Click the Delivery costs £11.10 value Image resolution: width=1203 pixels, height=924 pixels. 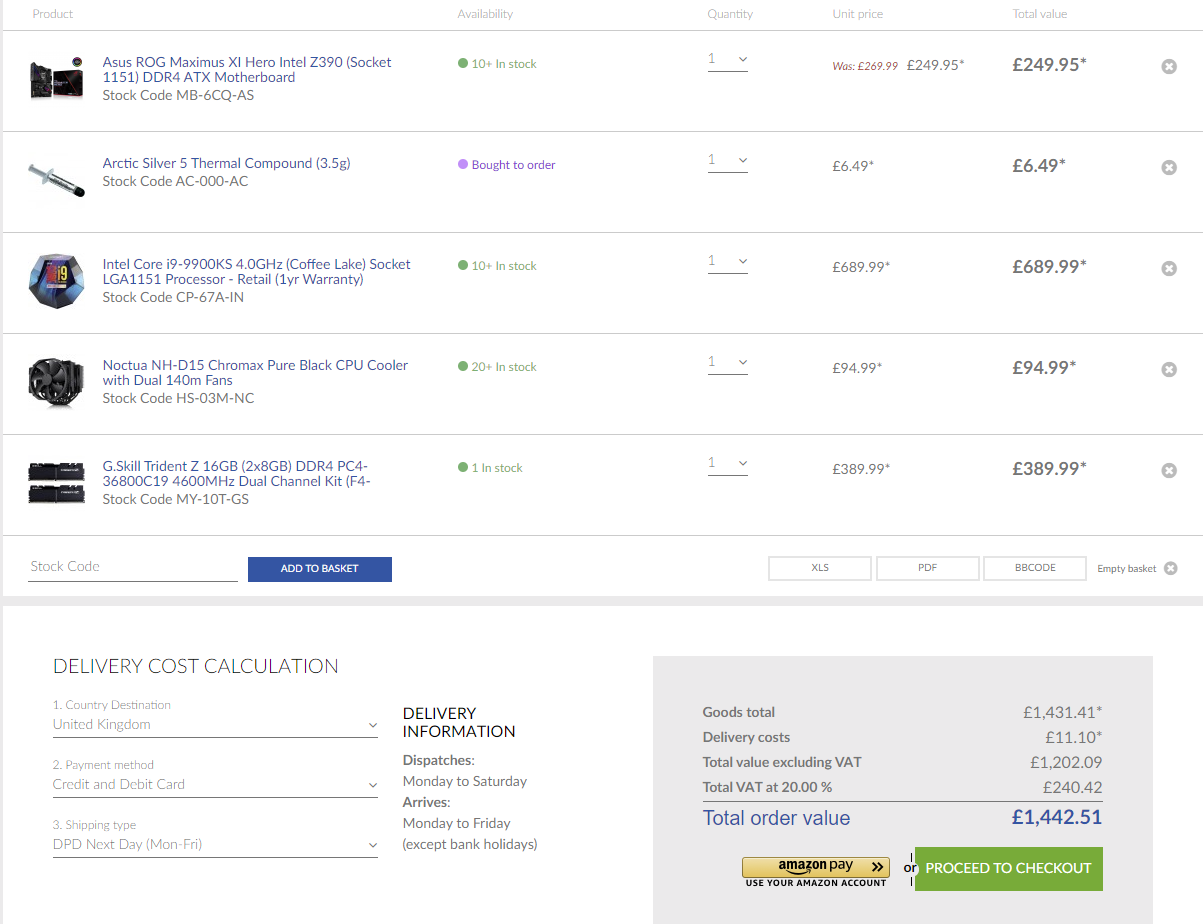[x=1073, y=738]
